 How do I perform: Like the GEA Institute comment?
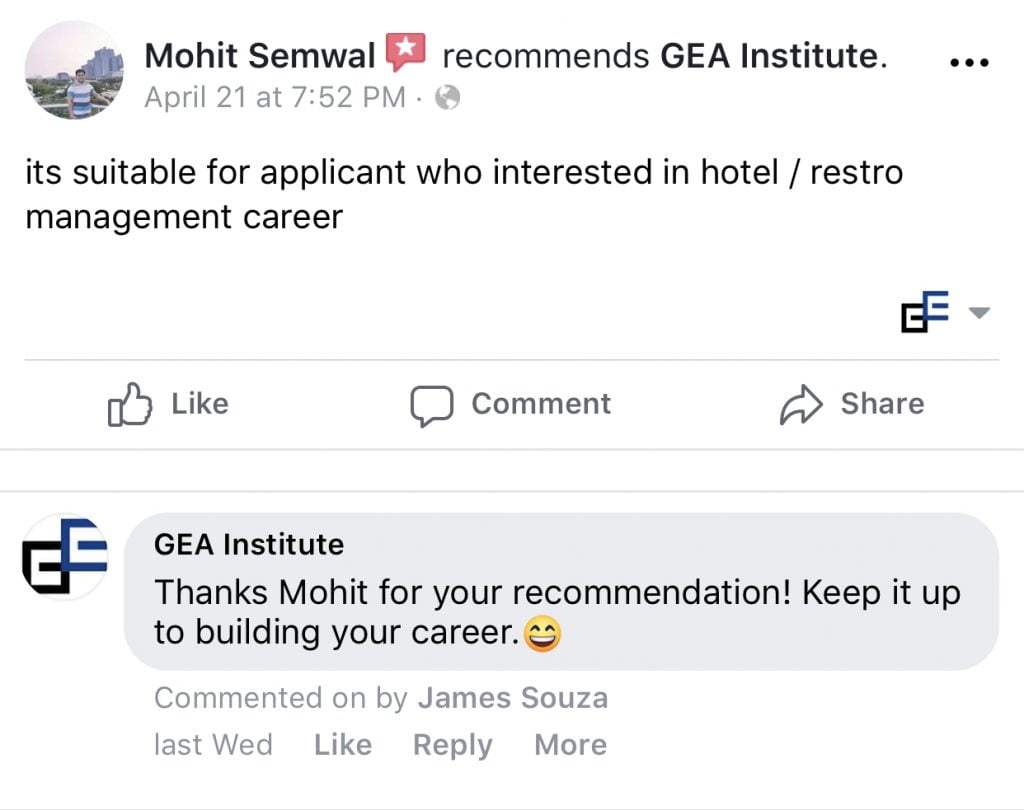click(342, 745)
